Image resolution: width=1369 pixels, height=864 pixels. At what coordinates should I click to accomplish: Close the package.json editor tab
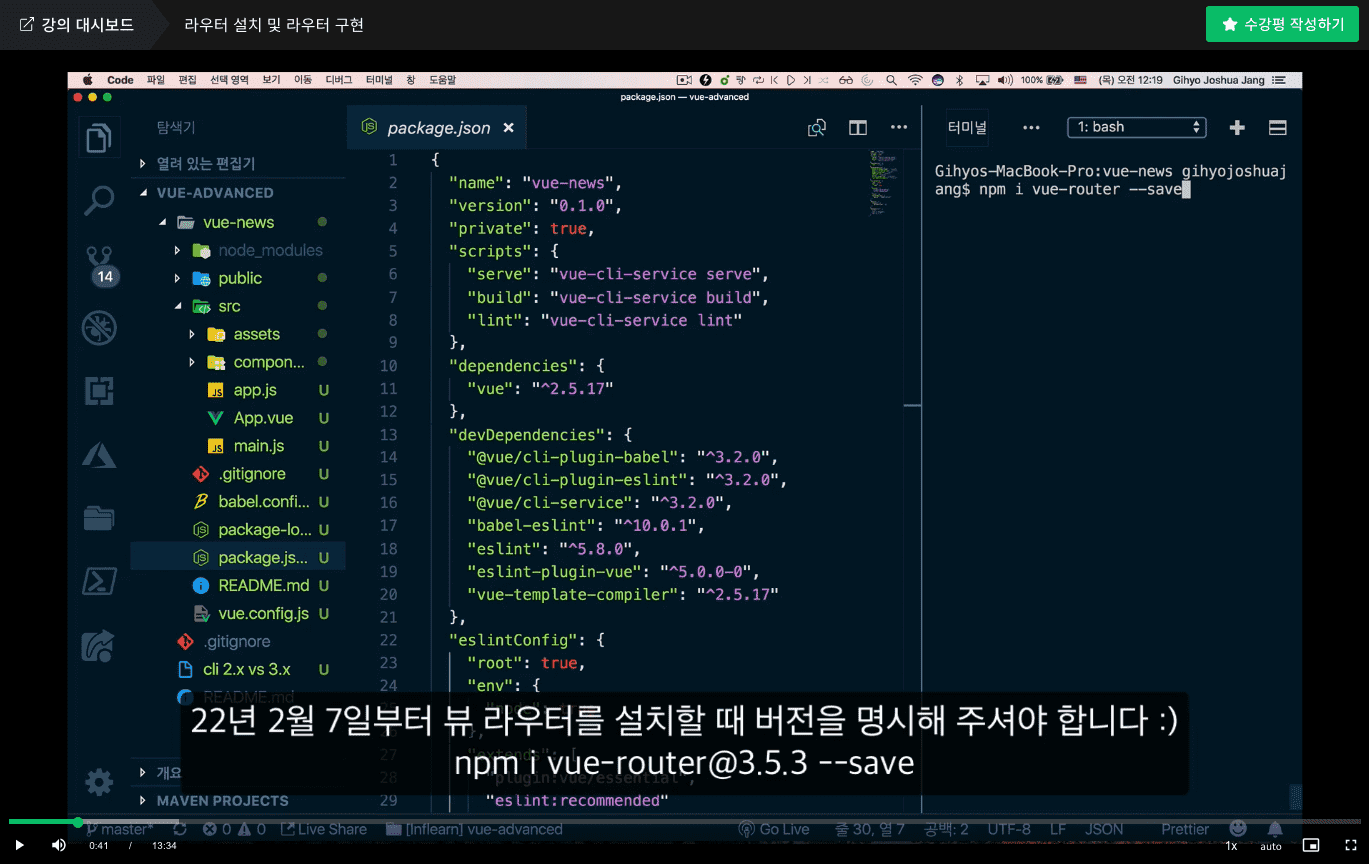point(508,128)
